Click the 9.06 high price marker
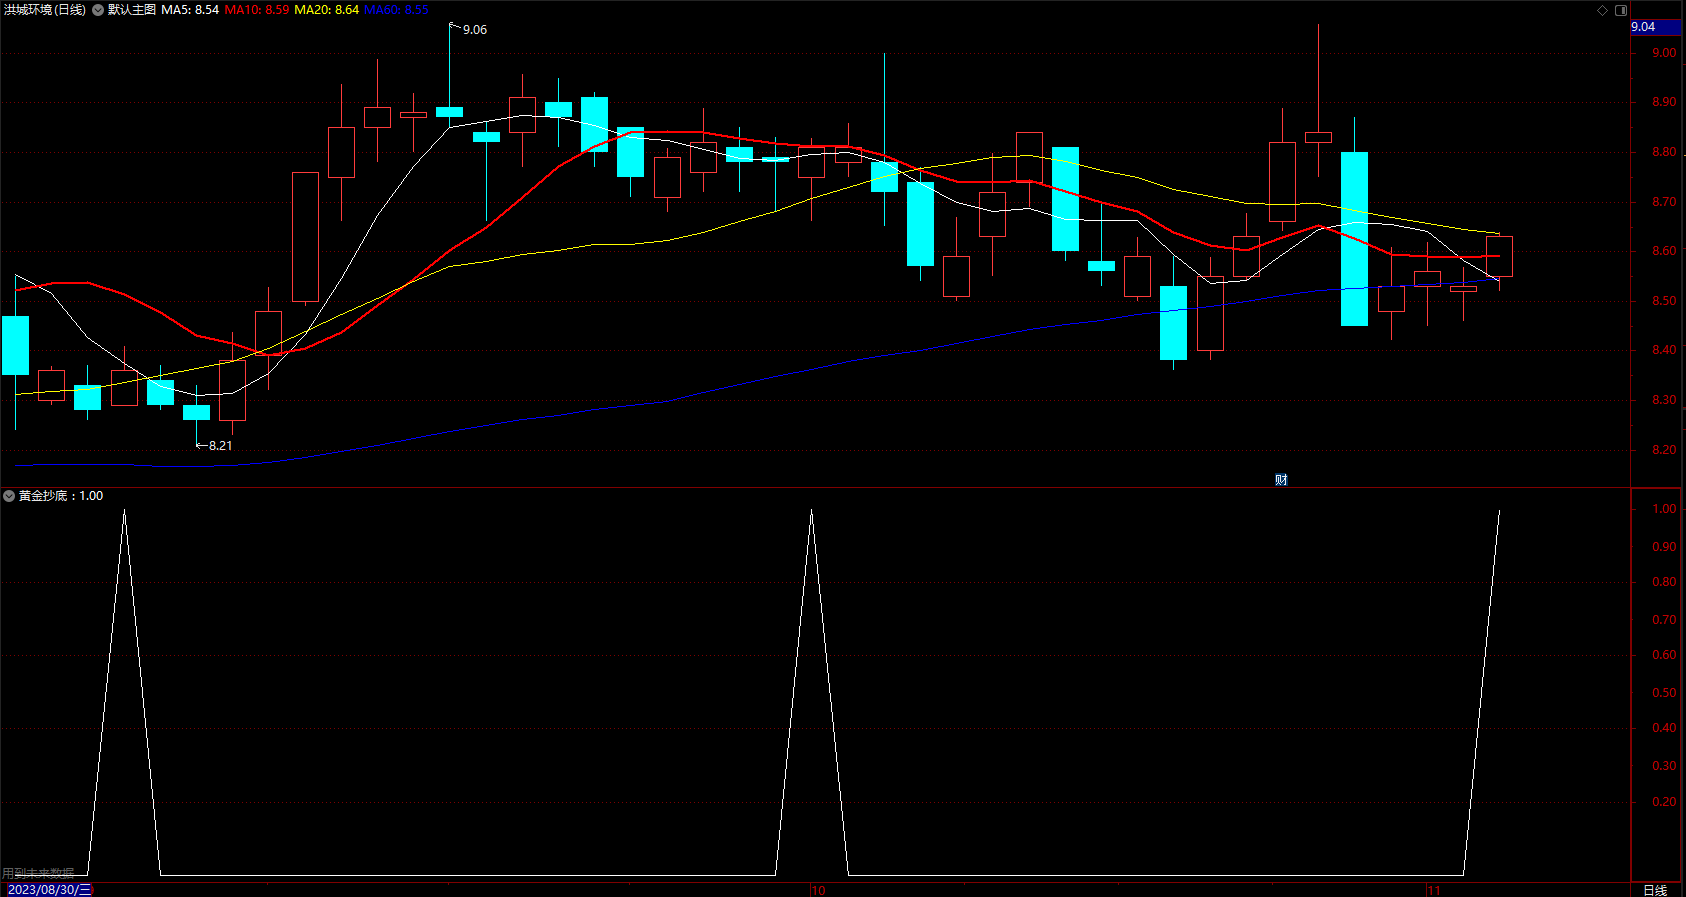Viewport: 1686px width, 897px height. [475, 30]
